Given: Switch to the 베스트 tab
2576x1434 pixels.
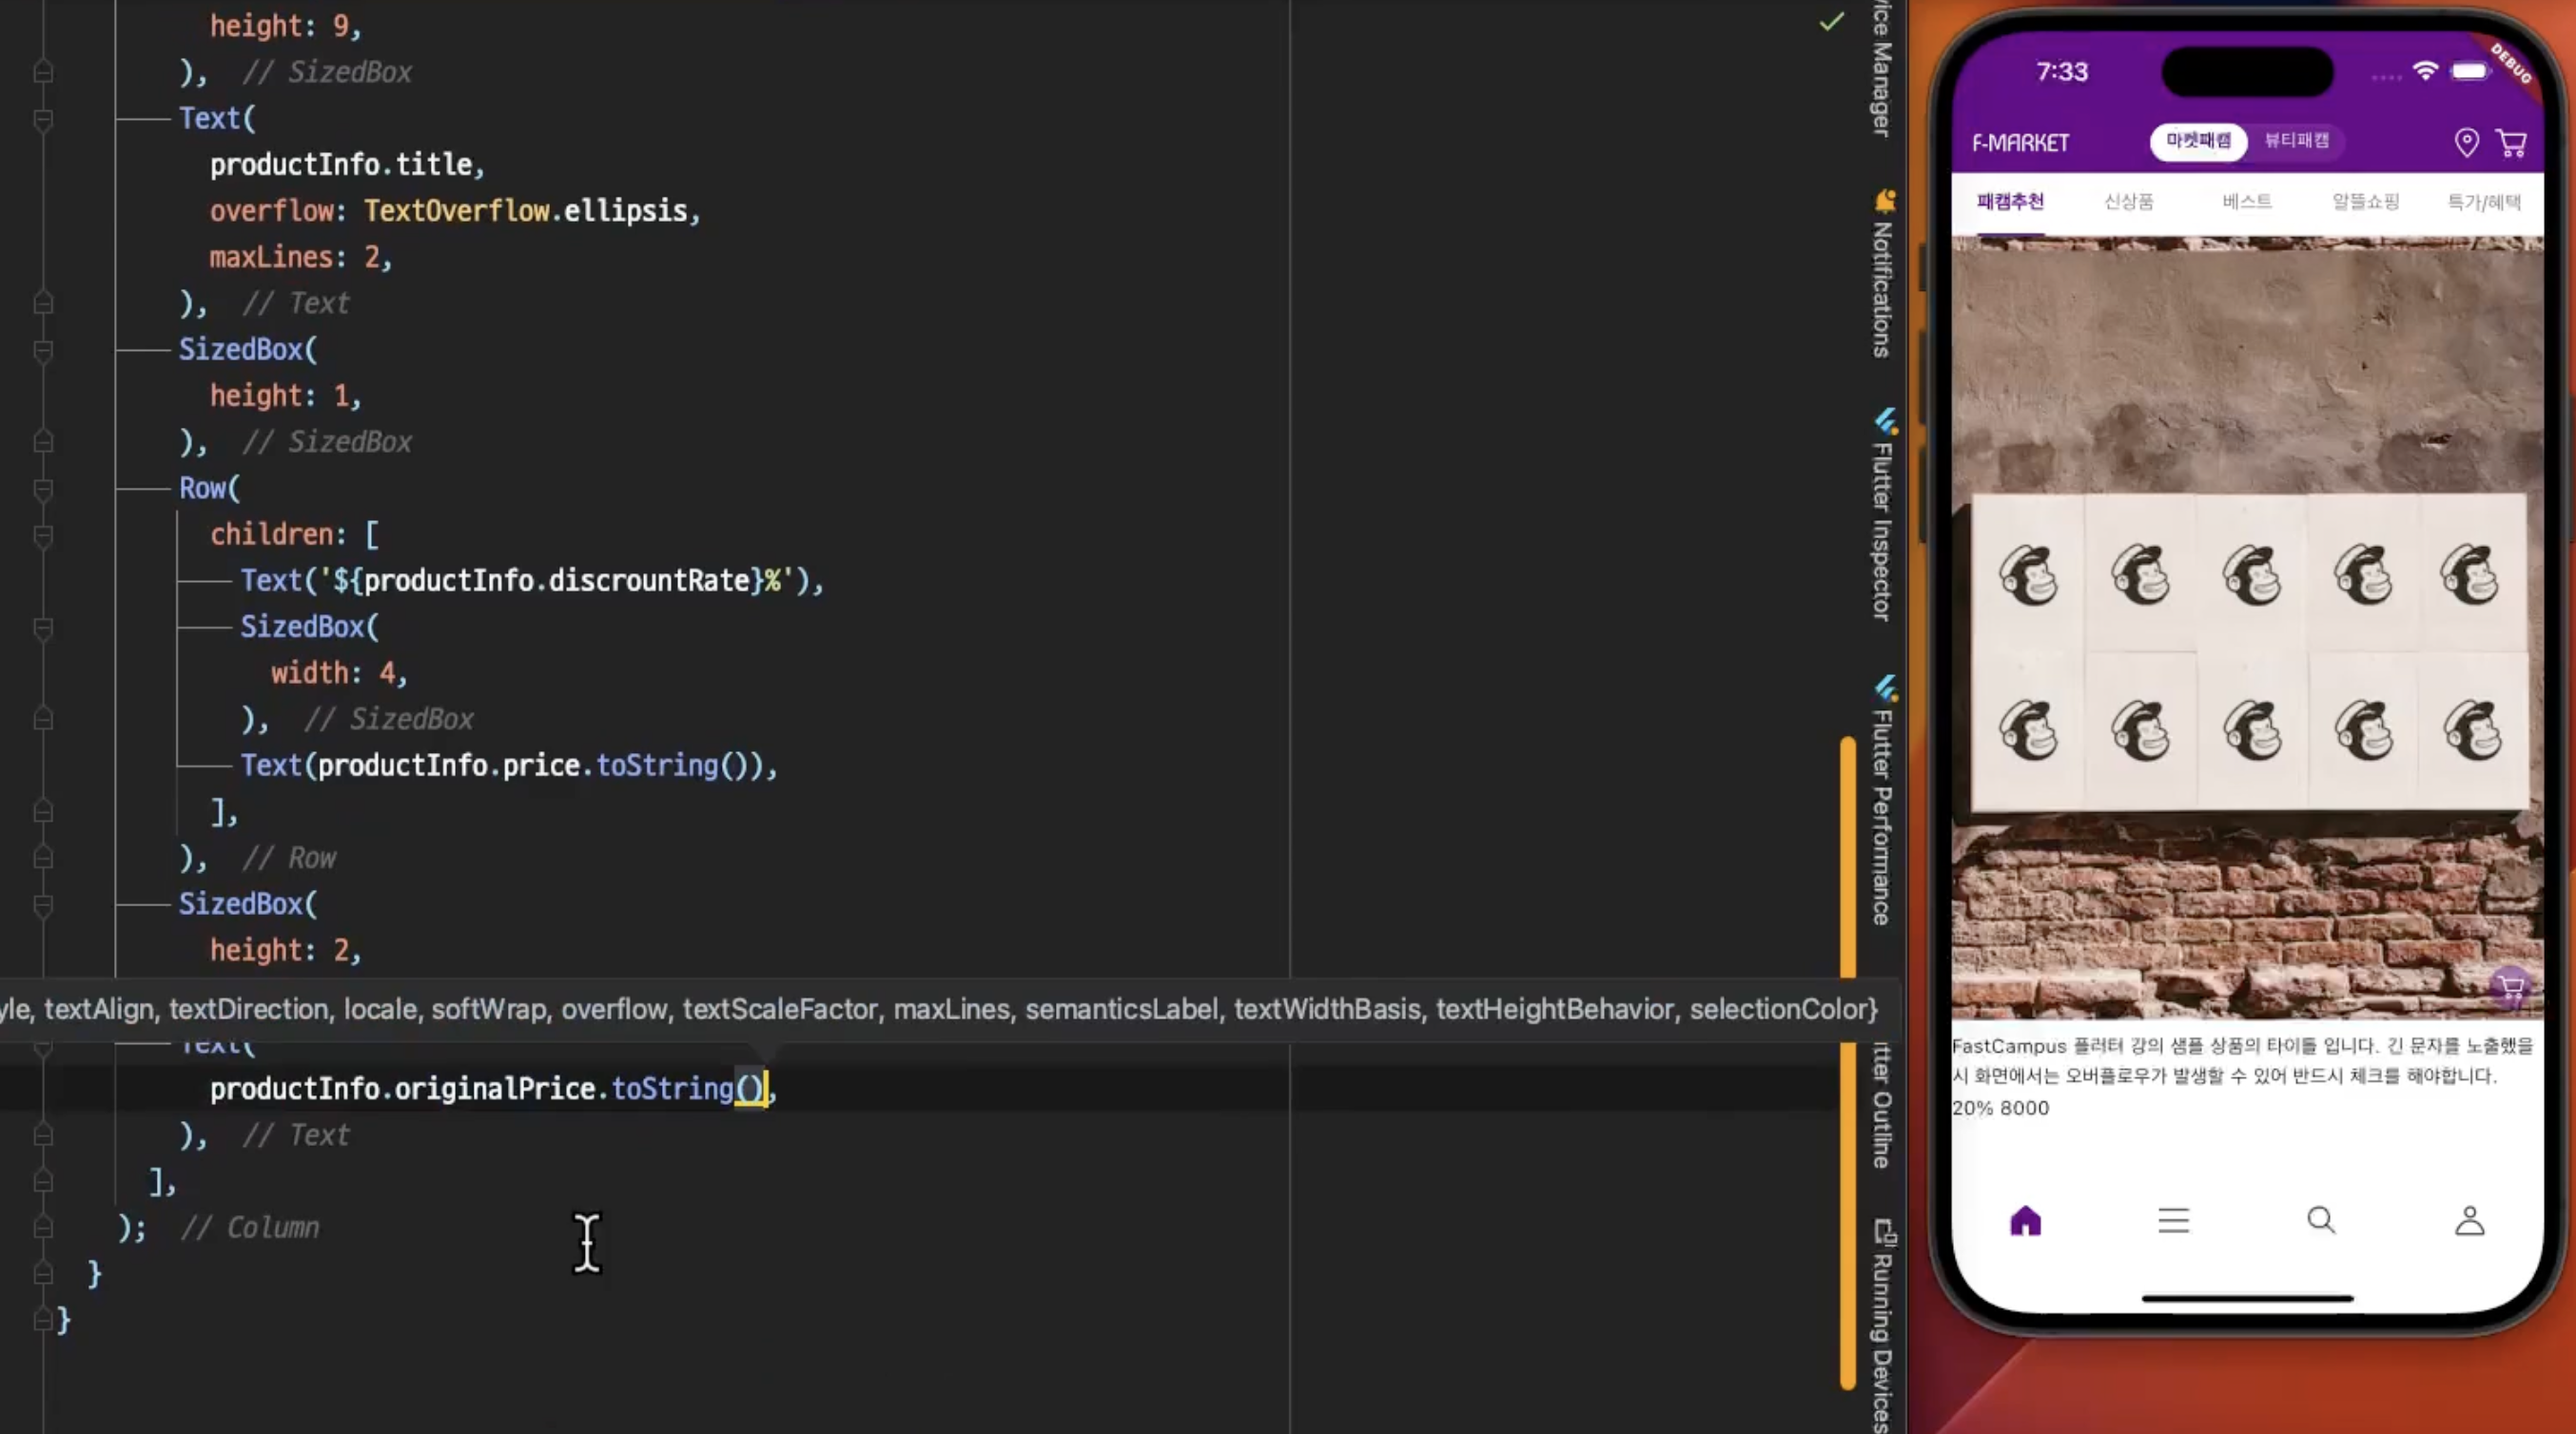Looking at the screenshot, I should coord(2247,202).
